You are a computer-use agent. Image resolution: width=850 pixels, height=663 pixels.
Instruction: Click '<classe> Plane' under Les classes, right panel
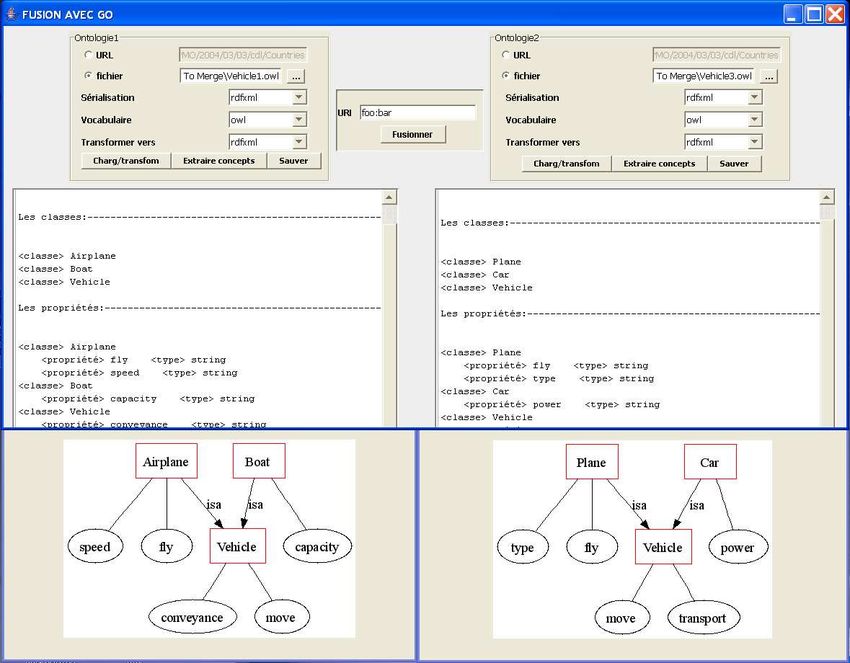[x=481, y=262]
